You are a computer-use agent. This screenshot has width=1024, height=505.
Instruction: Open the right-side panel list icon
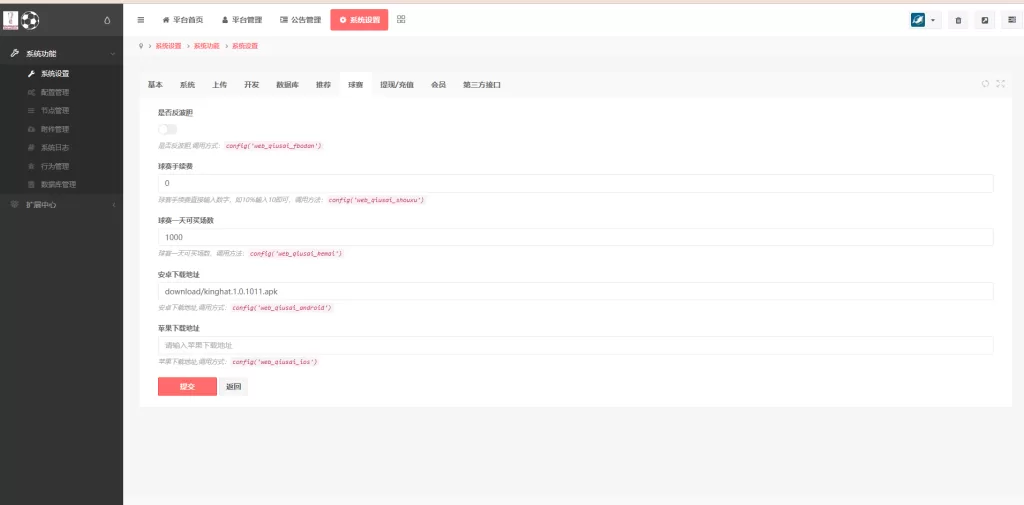pyautogui.click(x=1012, y=20)
